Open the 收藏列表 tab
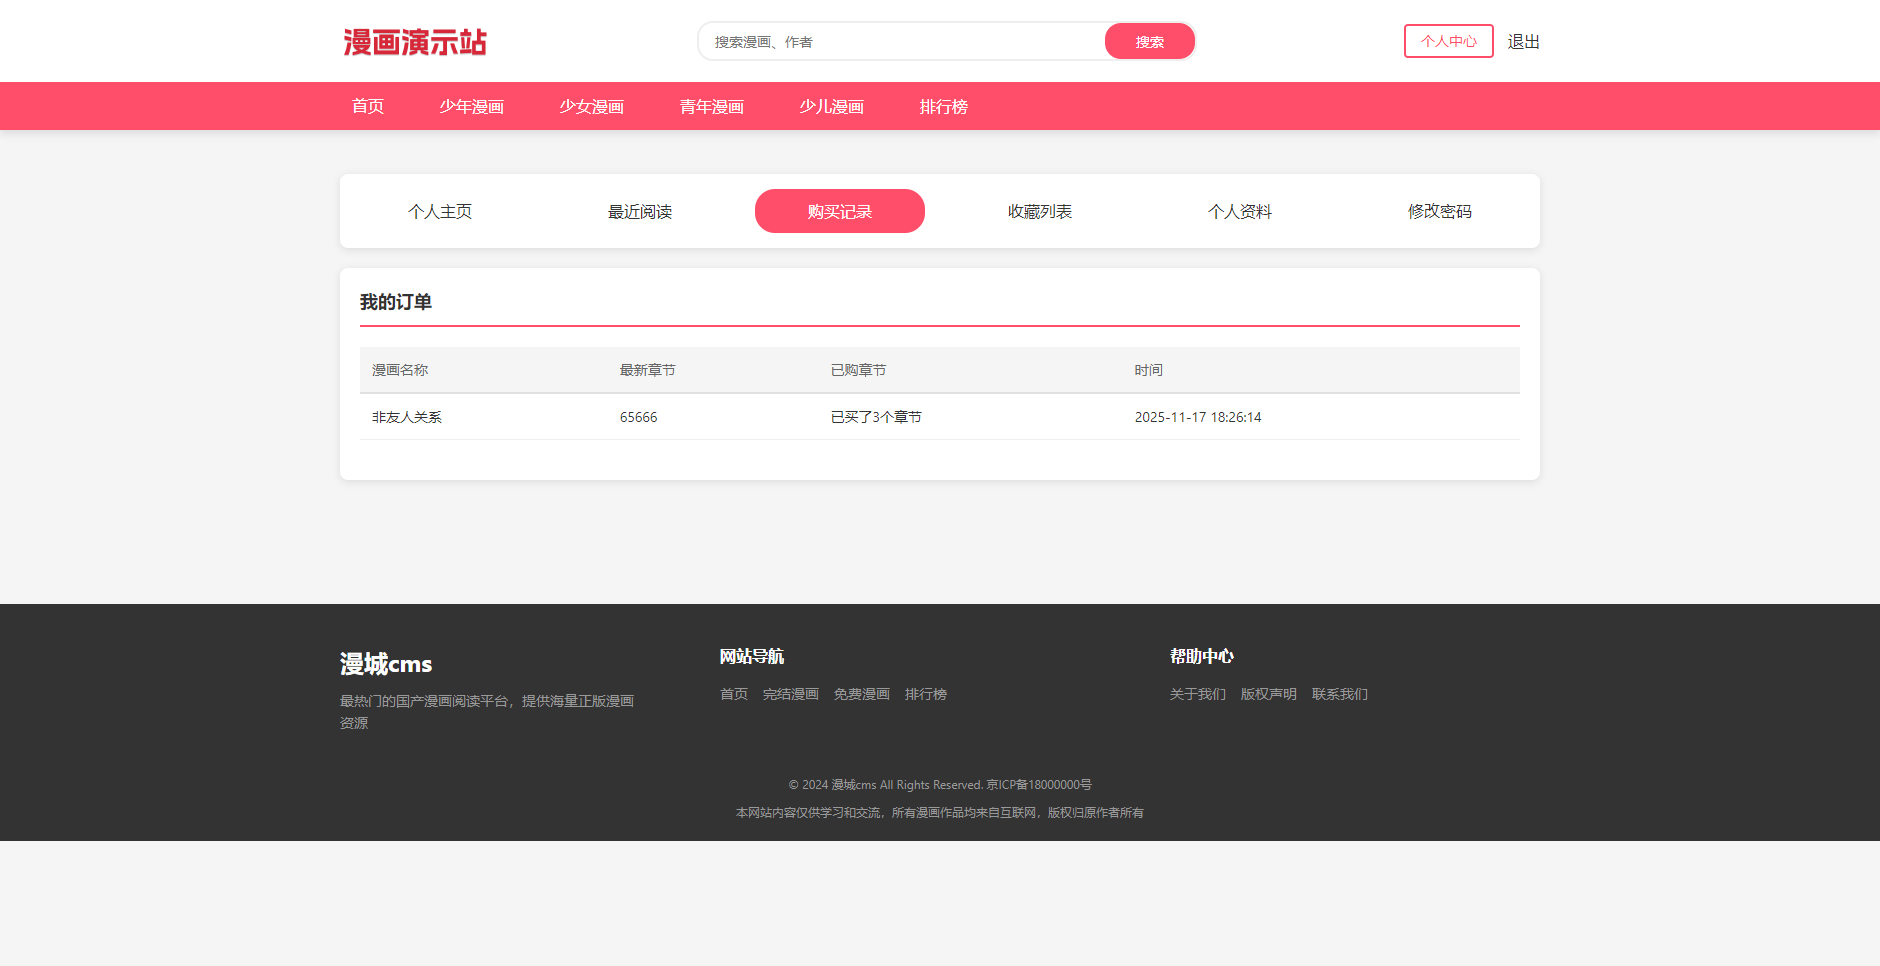Screen dimensions: 1880x966 tap(1040, 211)
